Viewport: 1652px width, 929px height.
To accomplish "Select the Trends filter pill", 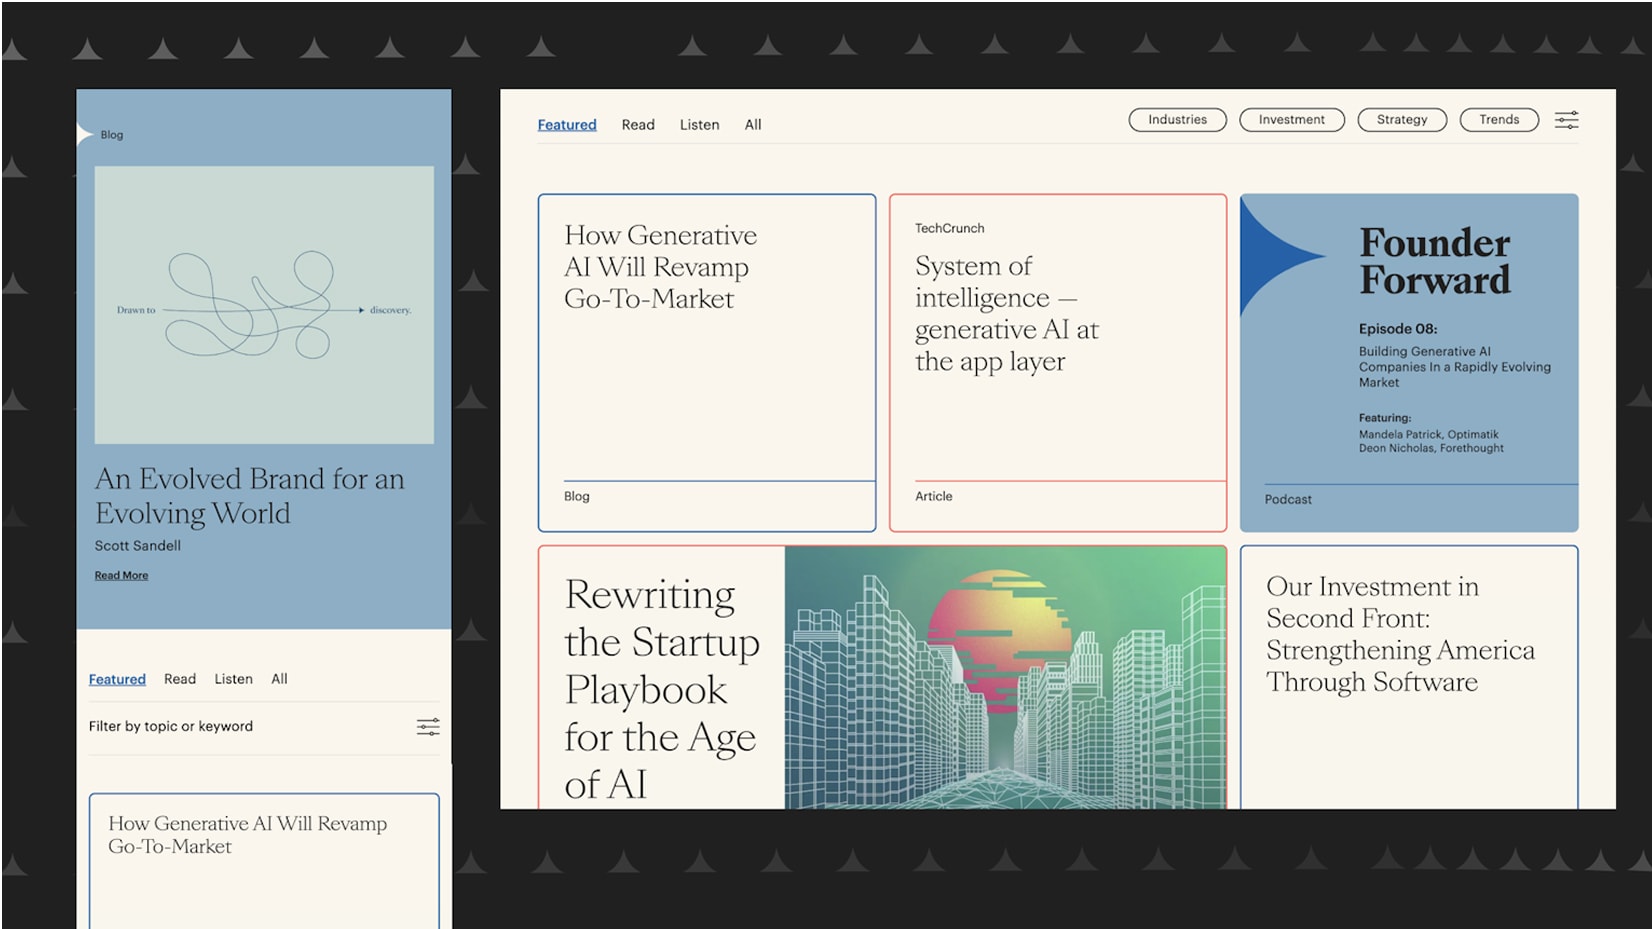I will (1498, 120).
